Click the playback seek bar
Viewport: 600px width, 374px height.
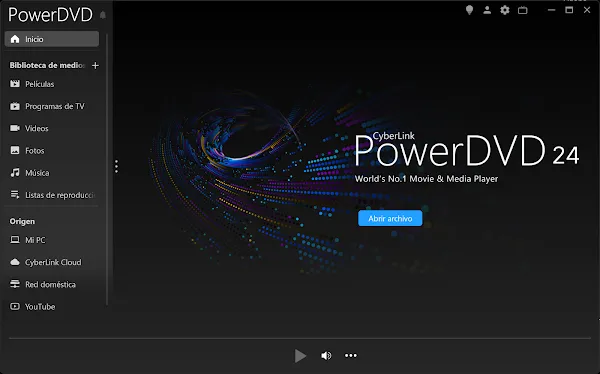(x=300, y=338)
